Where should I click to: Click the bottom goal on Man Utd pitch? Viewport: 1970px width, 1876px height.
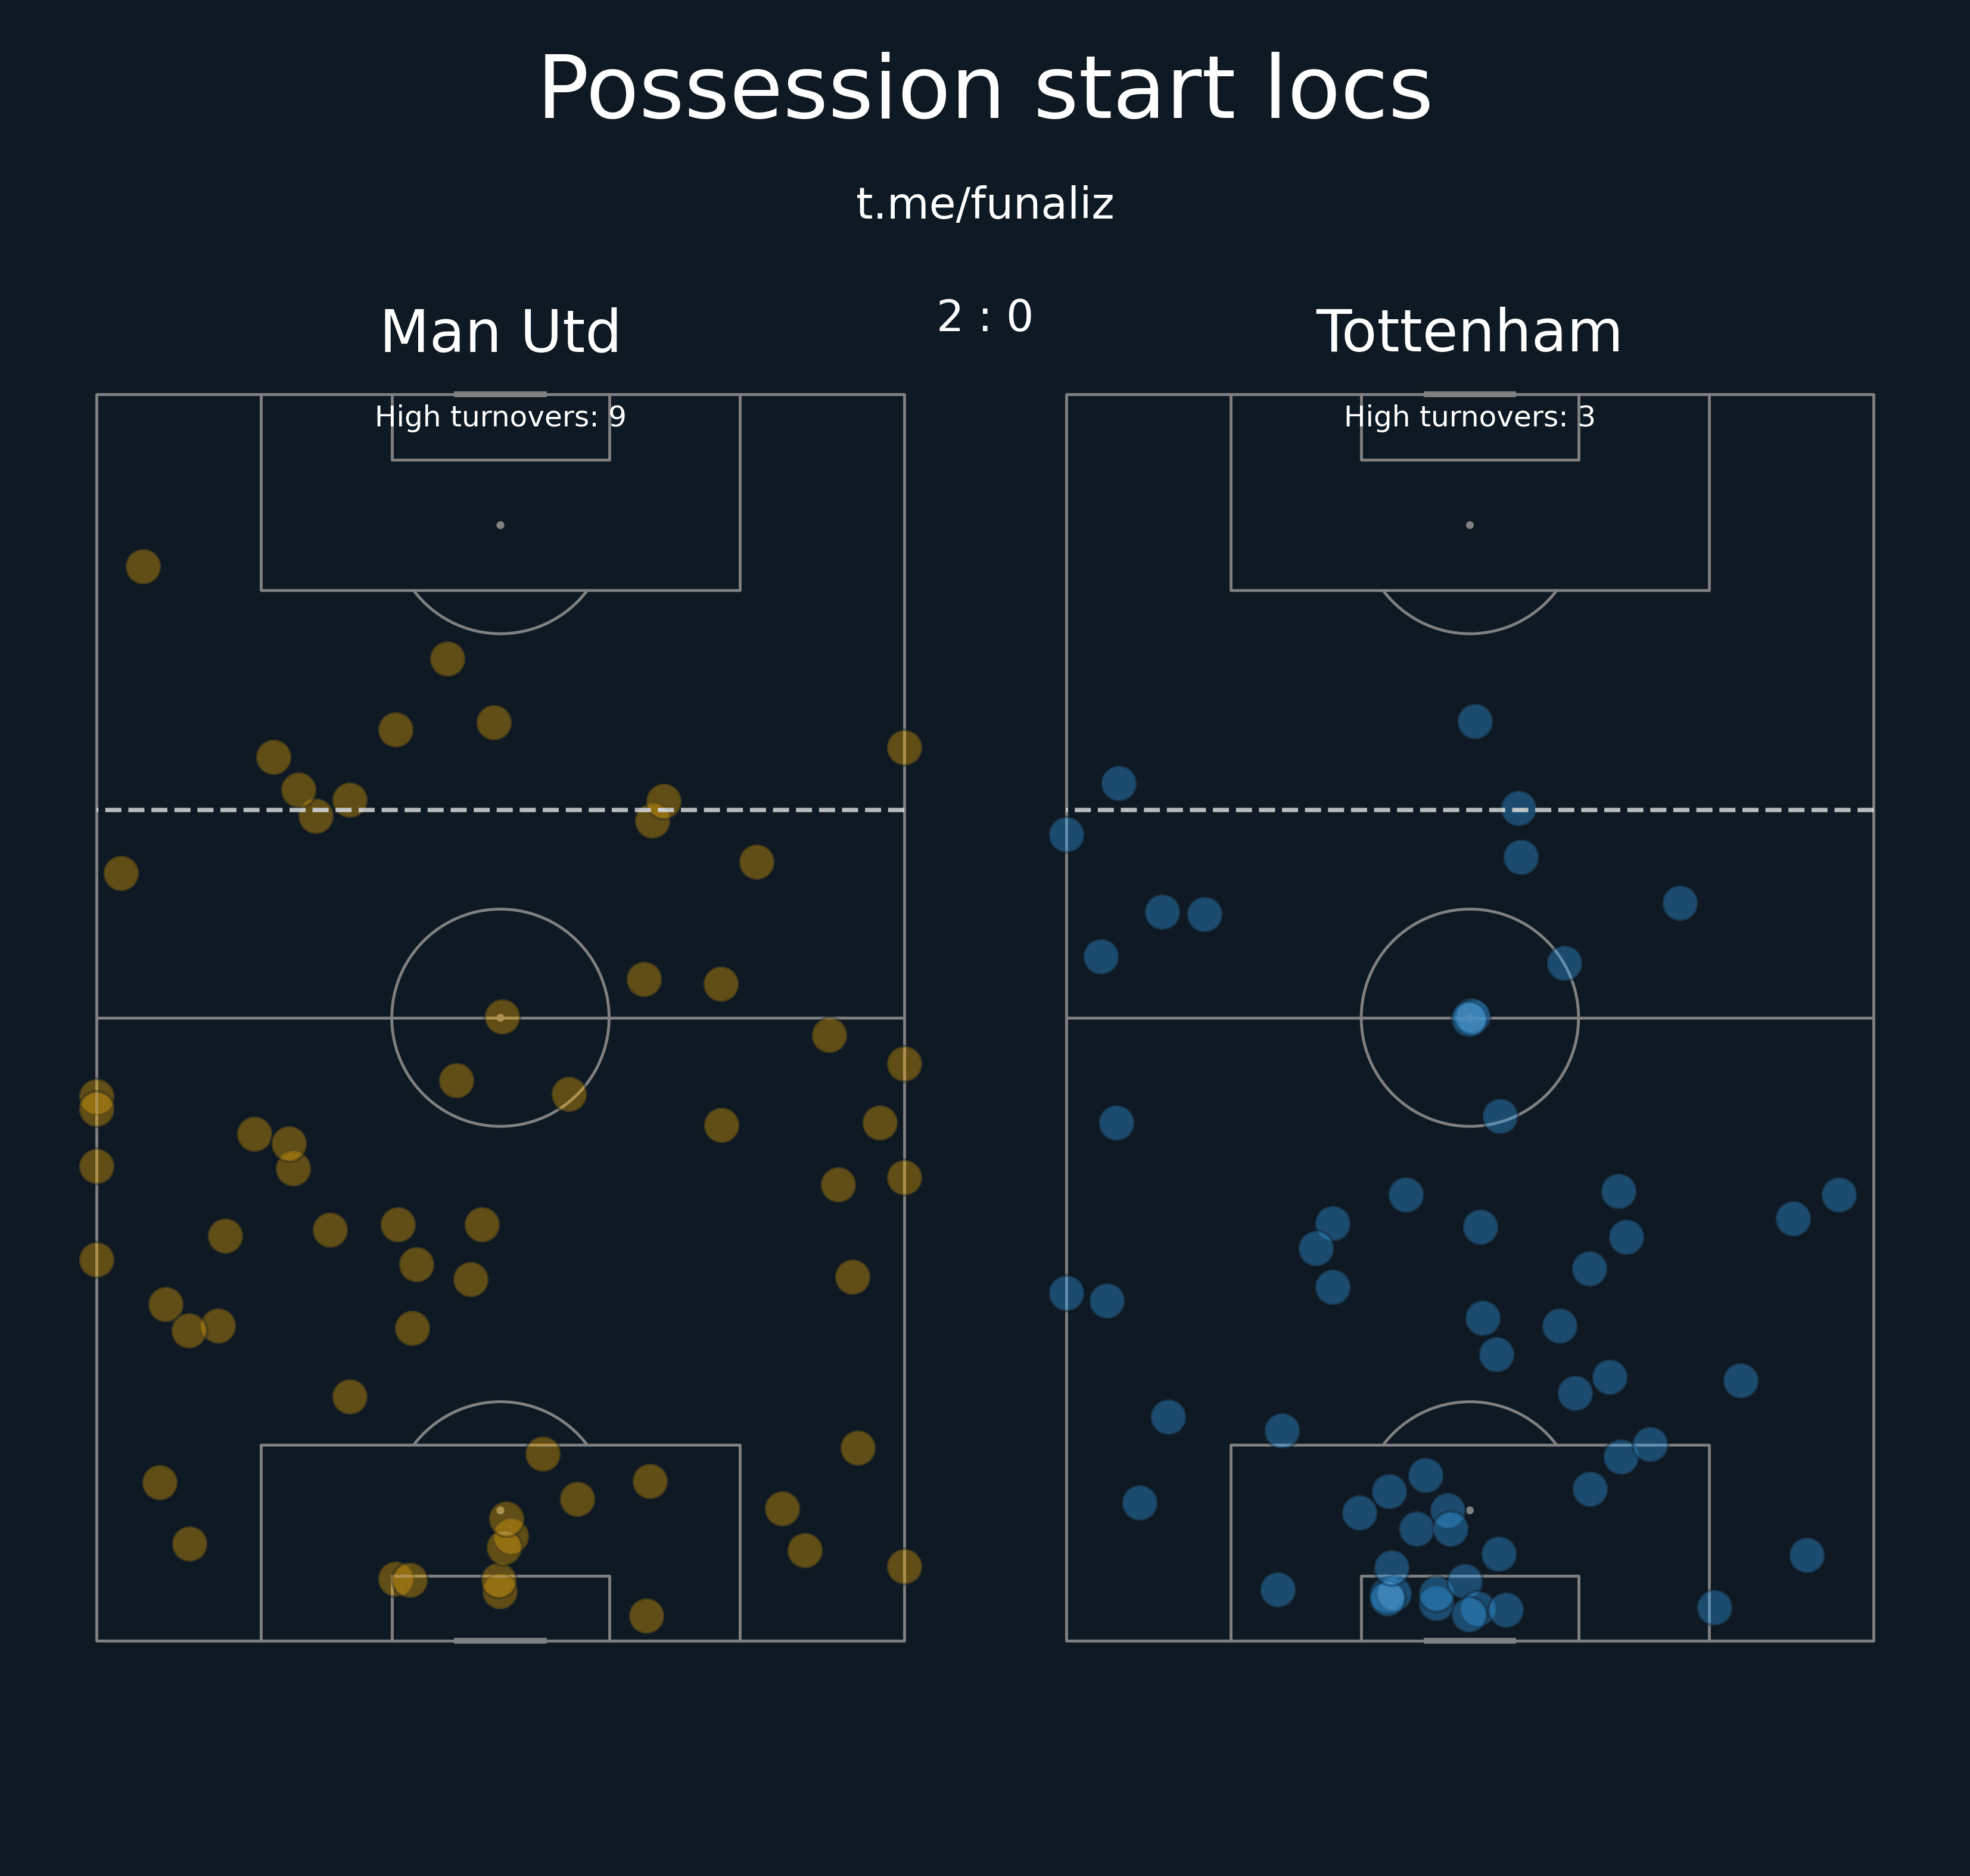[x=500, y=1641]
